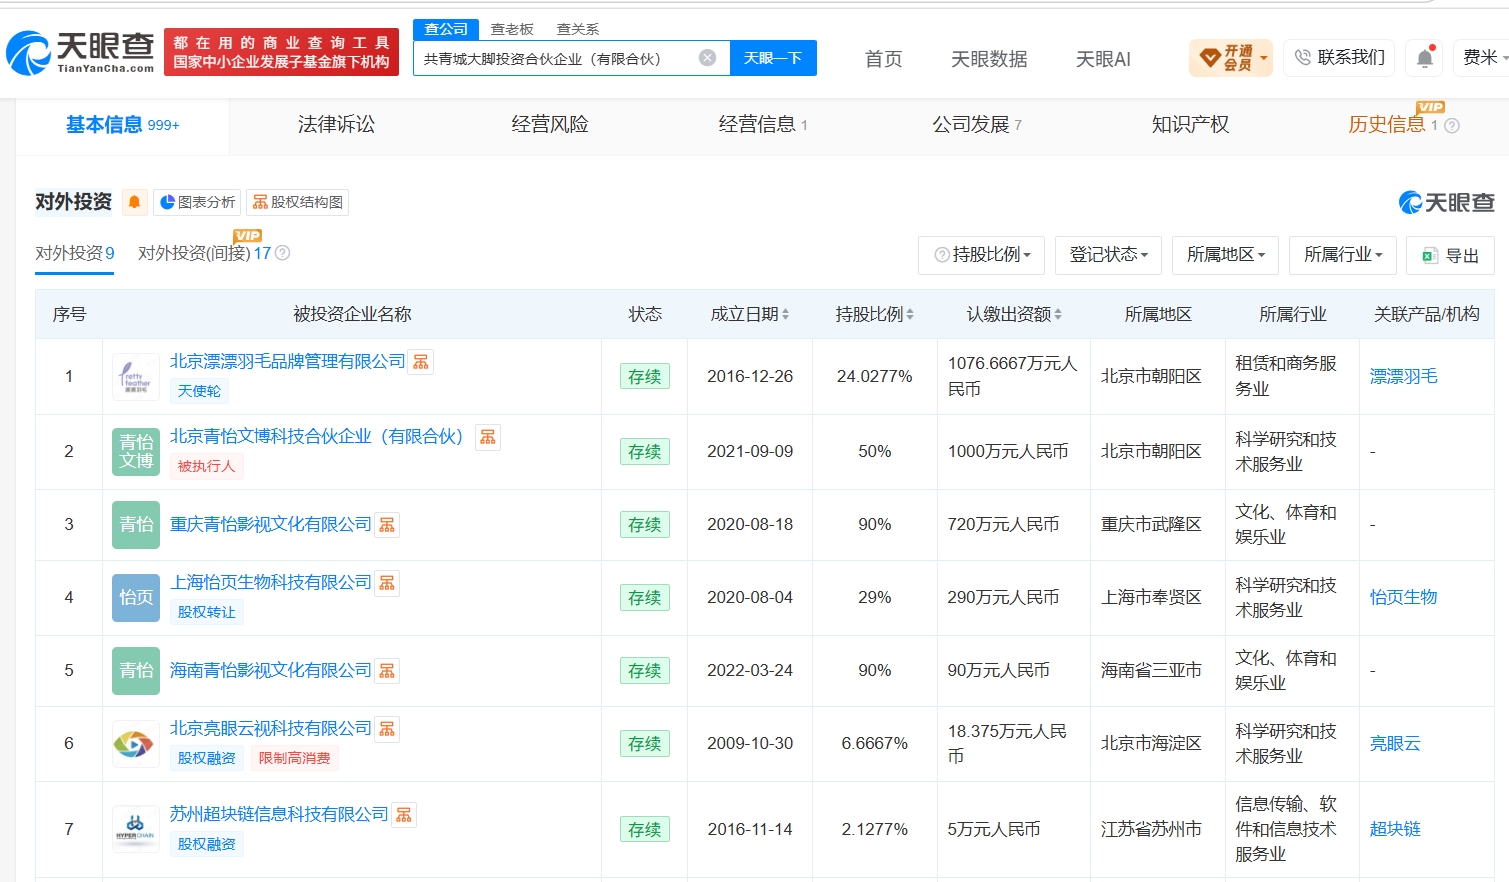Open 北京青怡文博科技合伙企业 company page
This screenshot has width=1509, height=882.
pyautogui.click(x=317, y=437)
